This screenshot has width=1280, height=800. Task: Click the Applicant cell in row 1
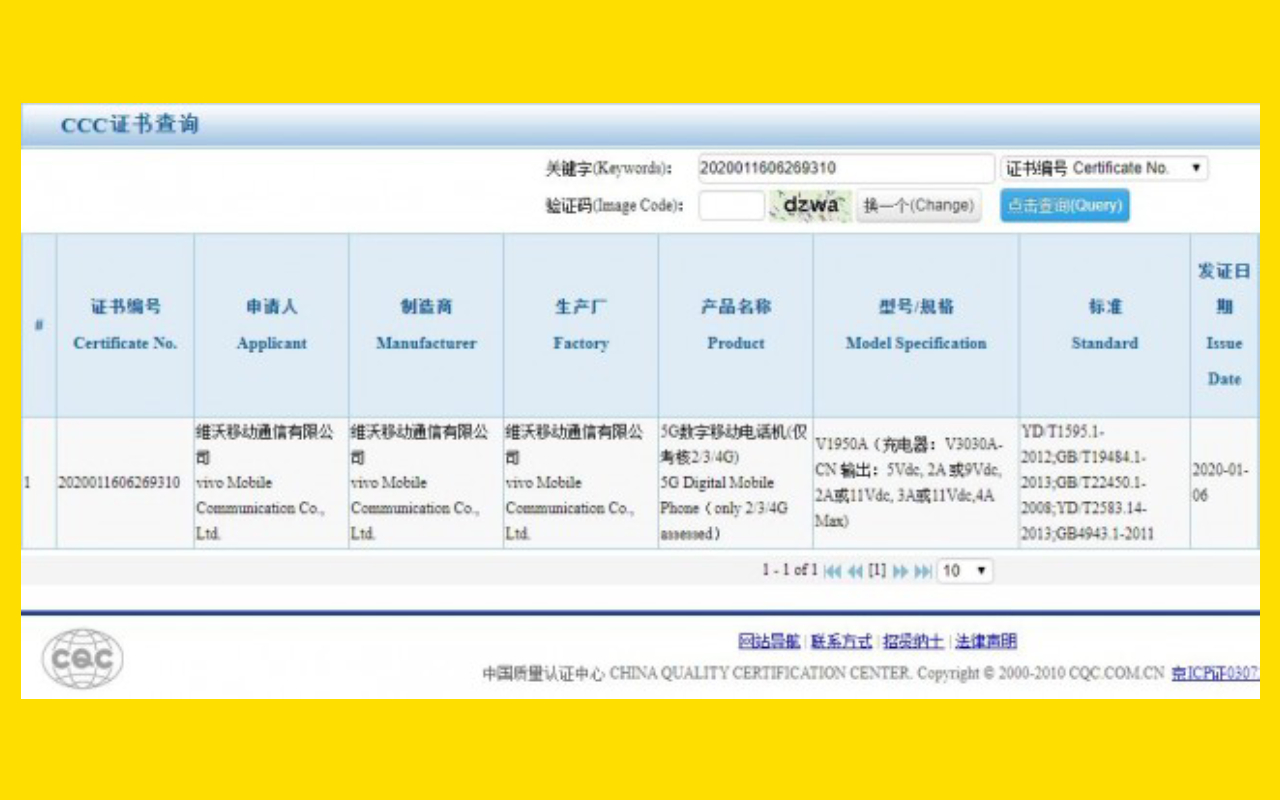click(271, 483)
